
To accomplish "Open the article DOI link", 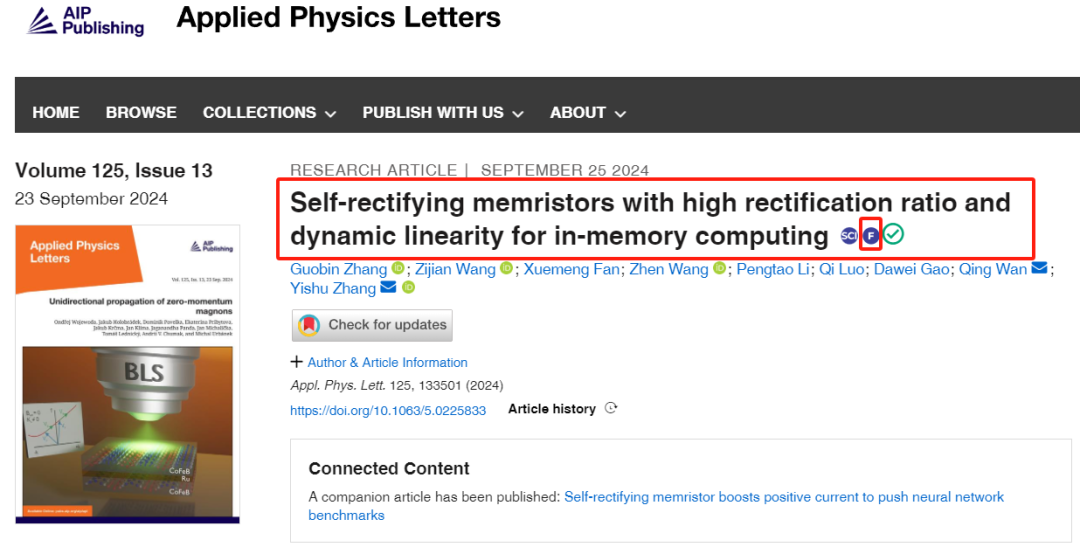I will (388, 410).
